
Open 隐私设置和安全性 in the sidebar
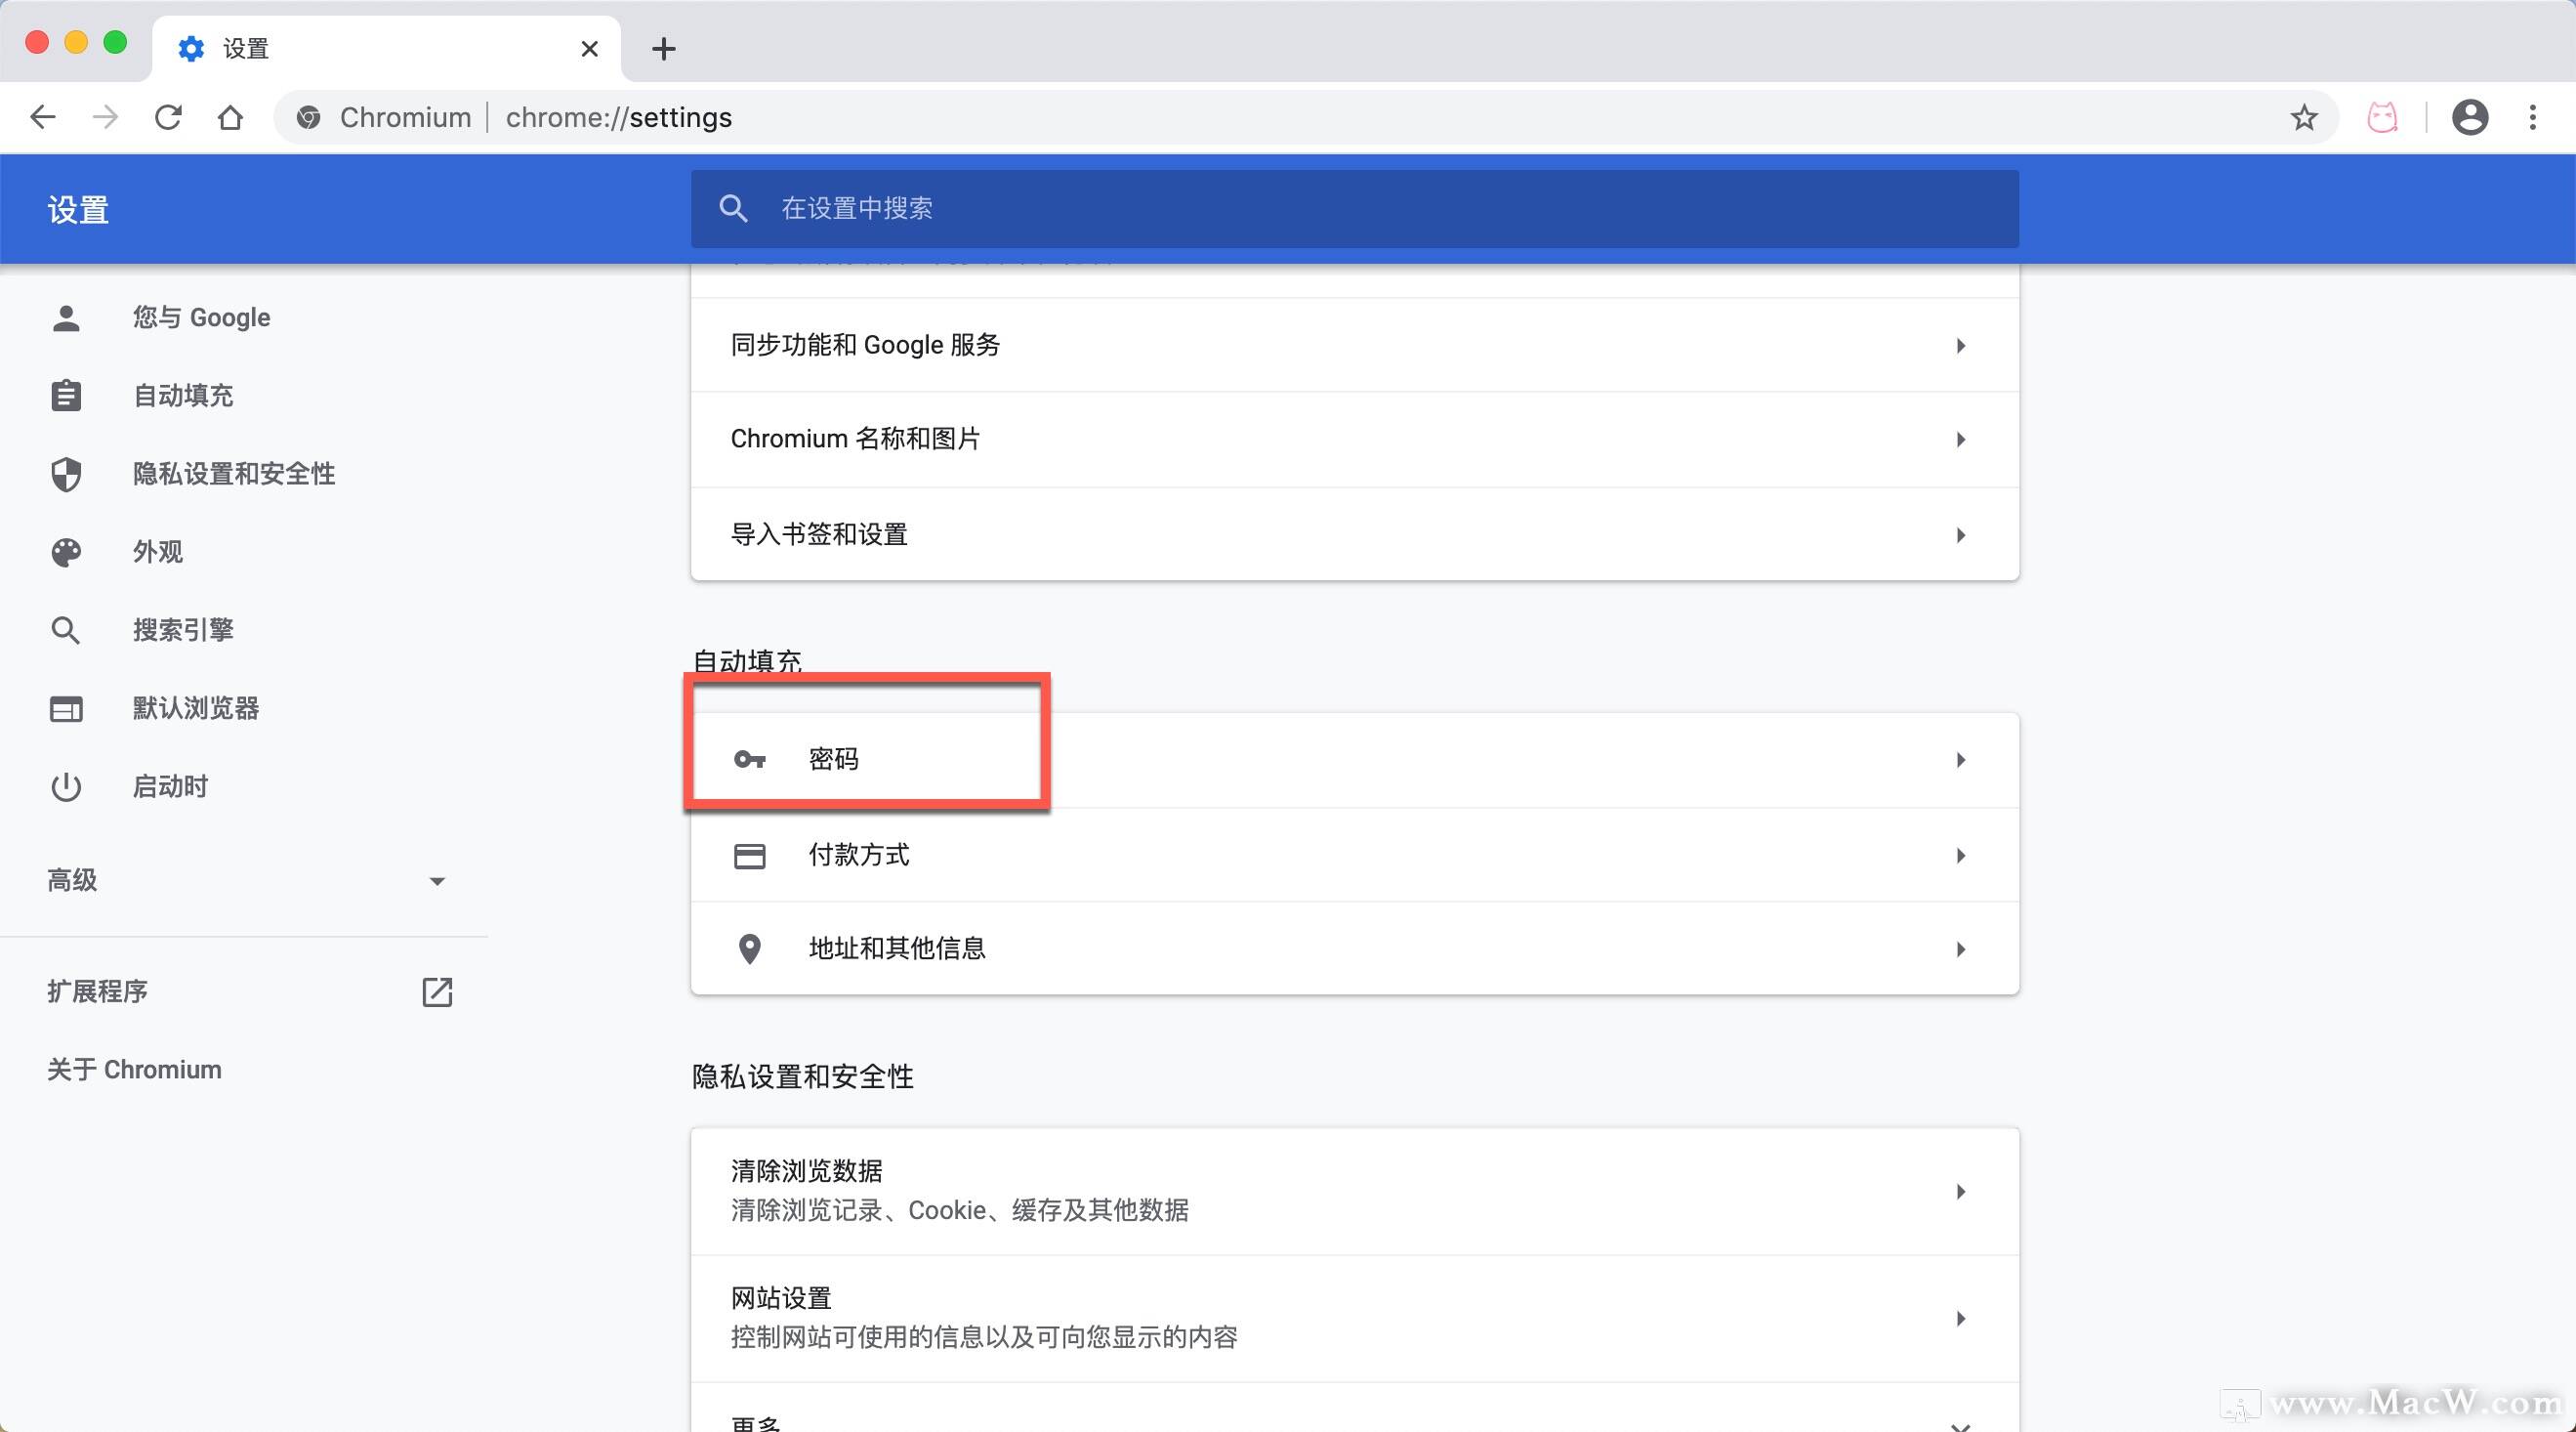point(234,473)
